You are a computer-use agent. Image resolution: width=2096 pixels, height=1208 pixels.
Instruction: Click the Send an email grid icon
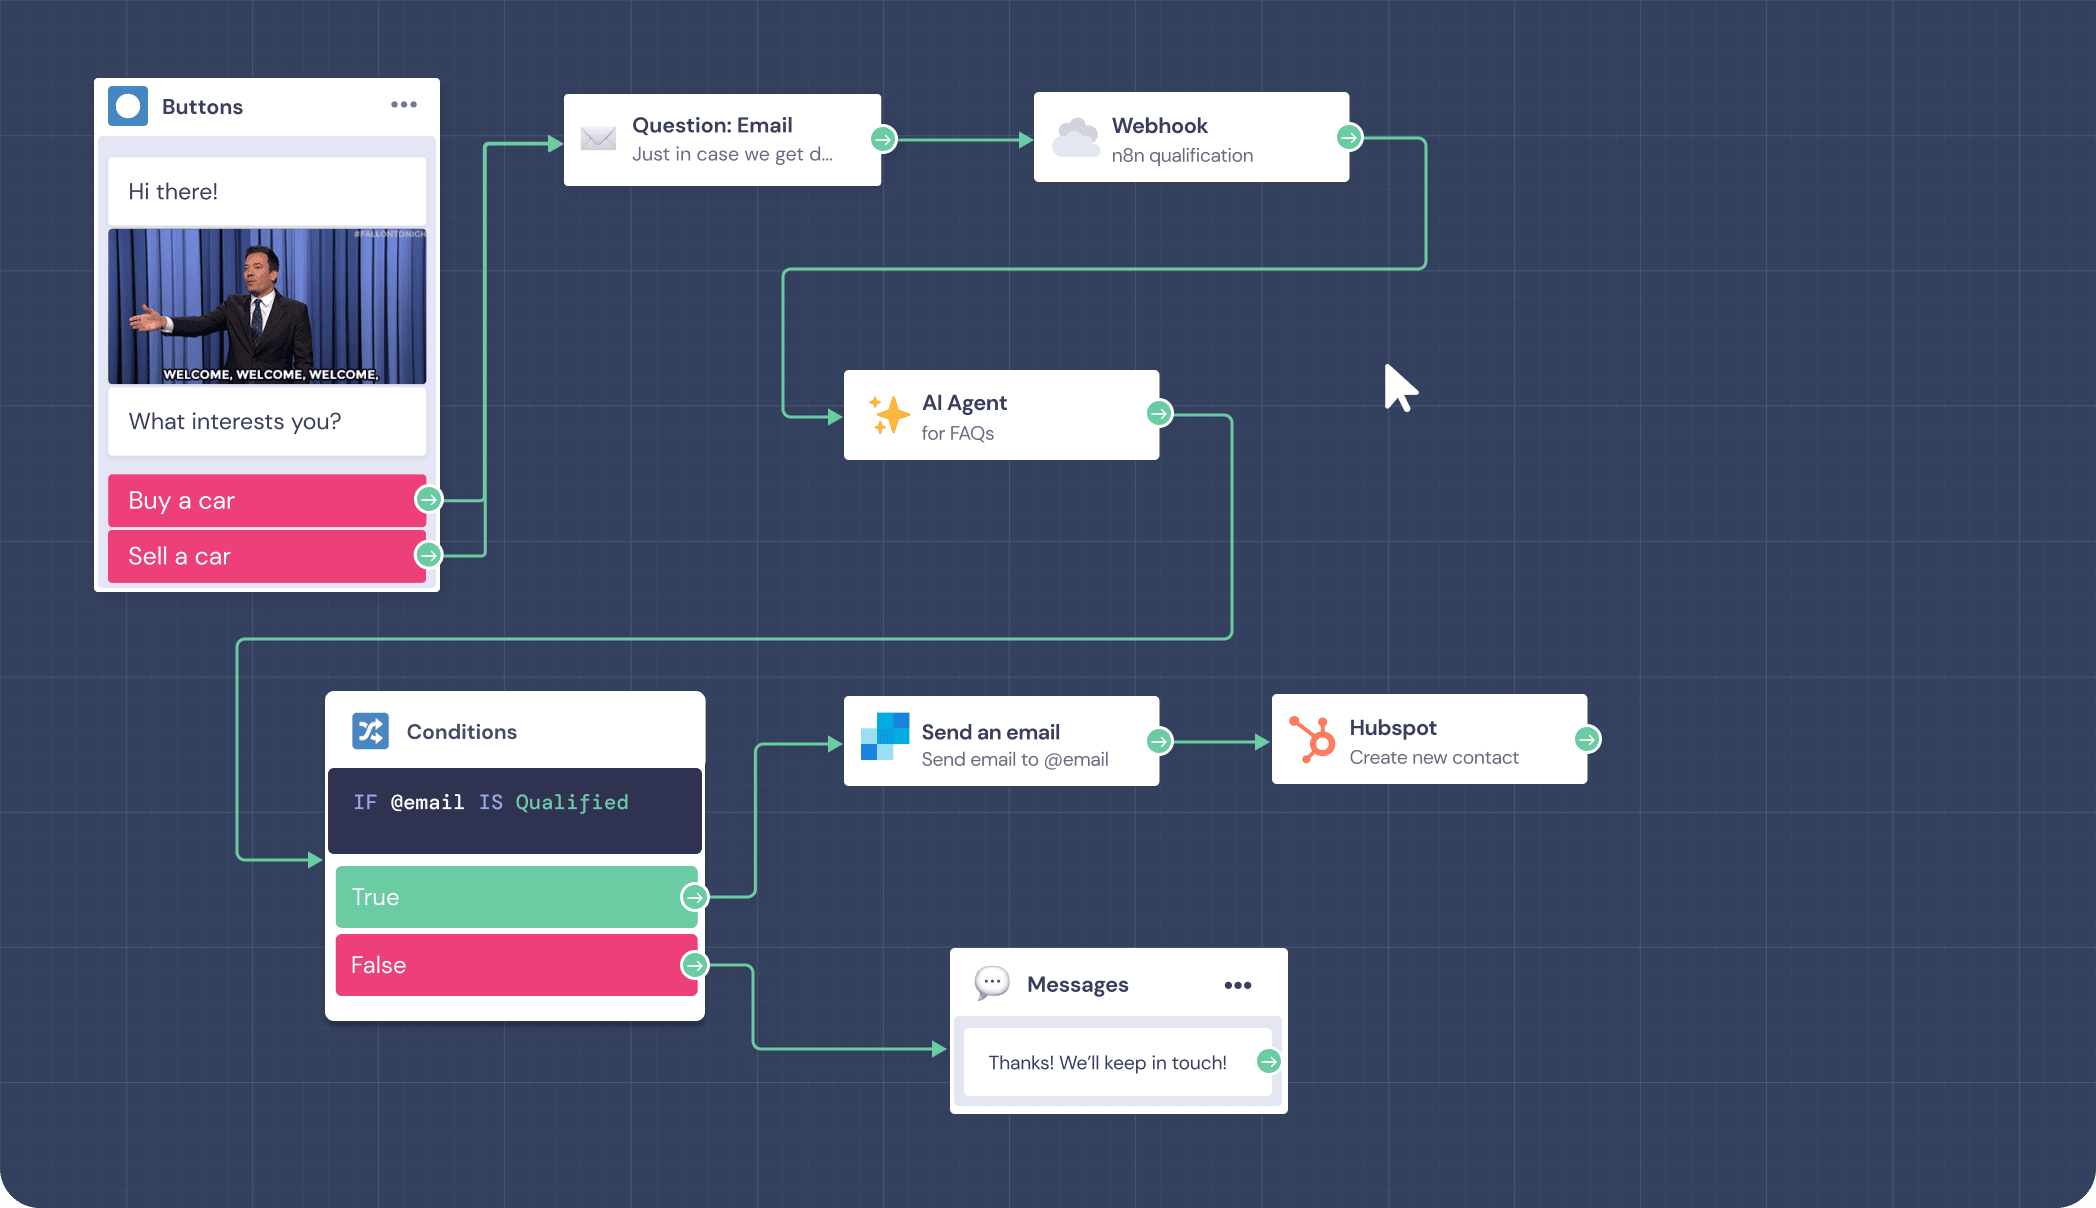[x=886, y=740]
